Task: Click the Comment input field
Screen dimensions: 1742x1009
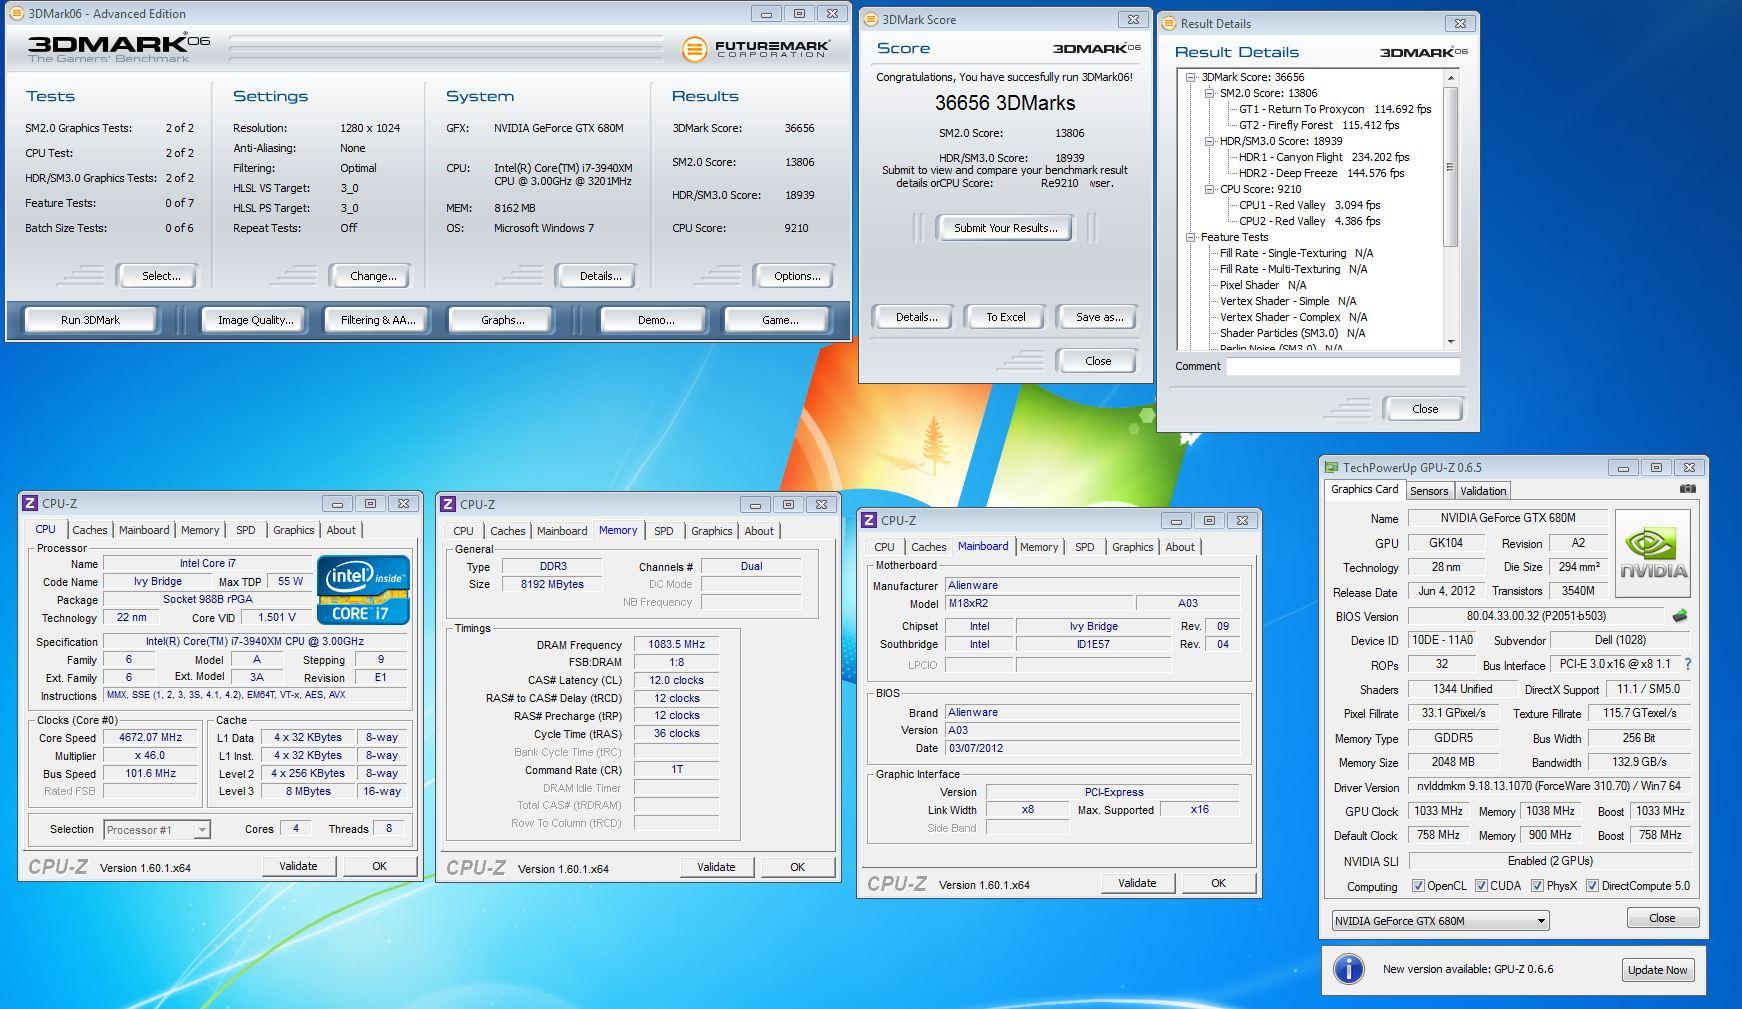Action: point(1343,367)
